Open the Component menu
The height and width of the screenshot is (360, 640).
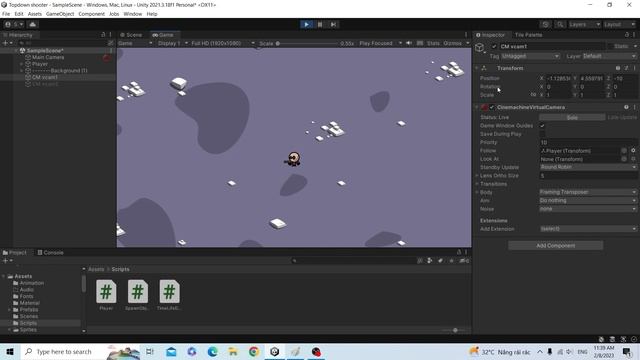[91, 14]
